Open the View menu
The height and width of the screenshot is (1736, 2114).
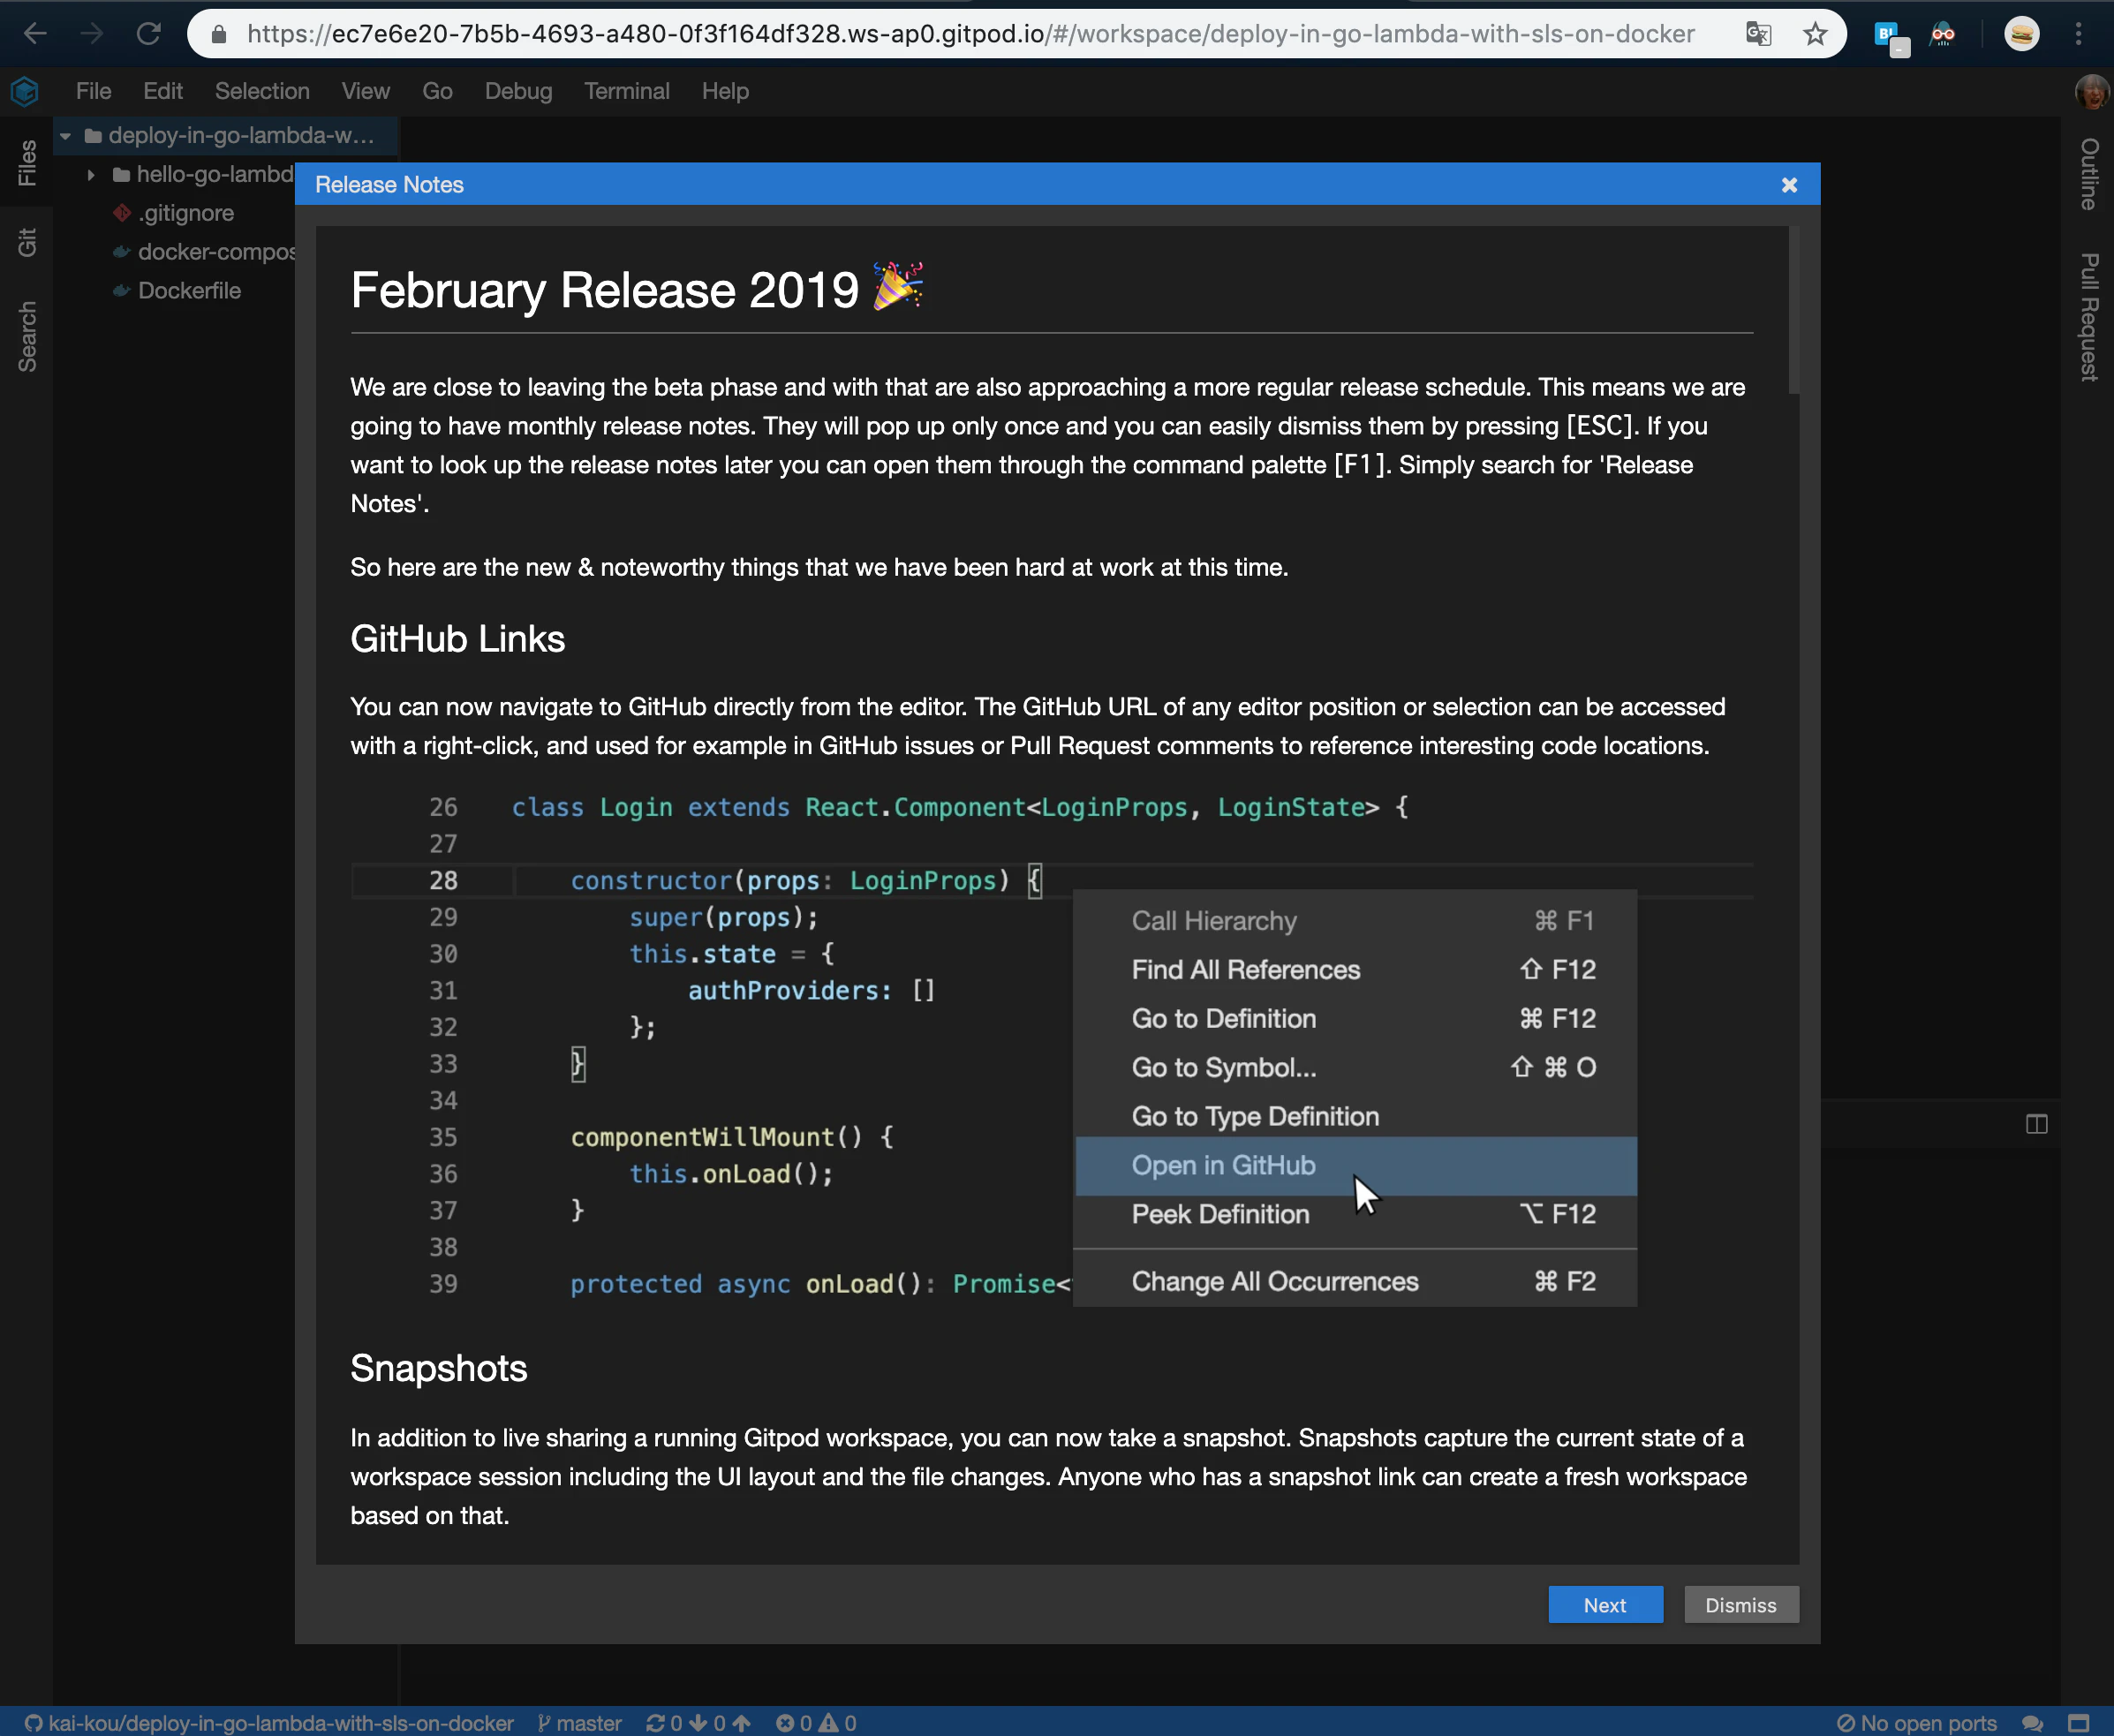point(365,91)
